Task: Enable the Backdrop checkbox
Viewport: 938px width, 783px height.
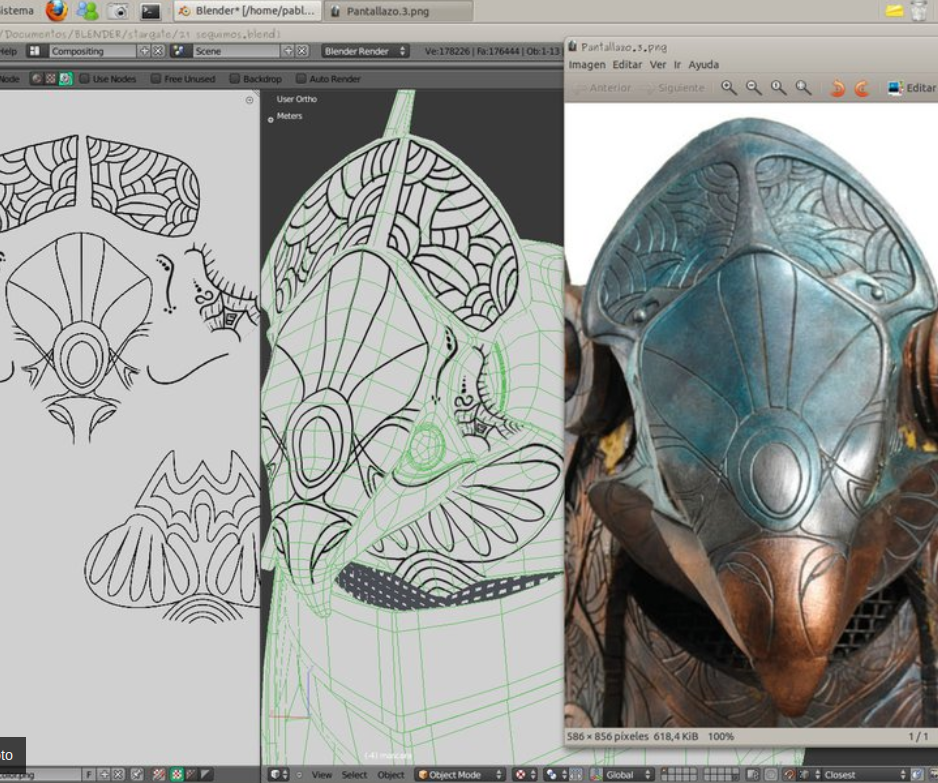Action: click(x=235, y=79)
